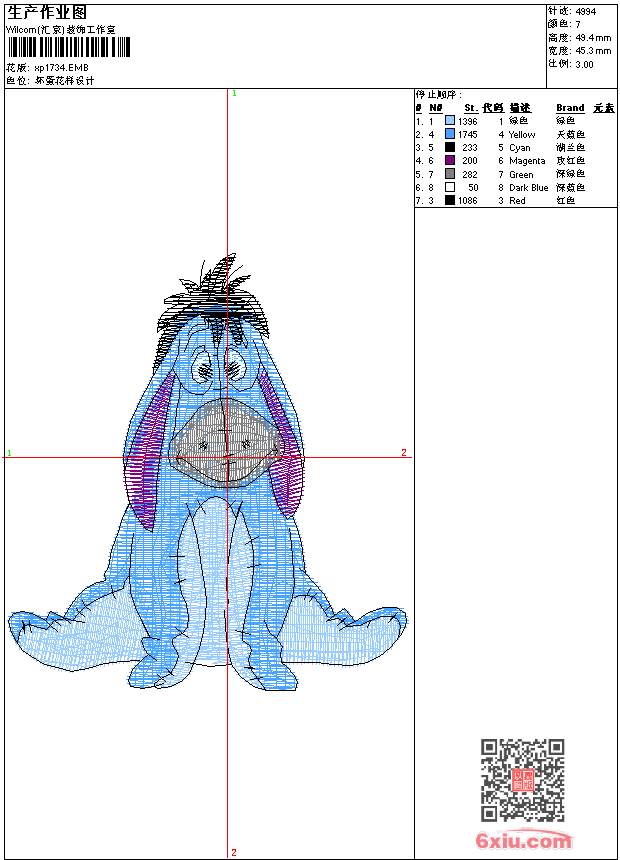This screenshot has width=620, height=860.
Task: Click the stitch count 1396
Action: (x=467, y=121)
